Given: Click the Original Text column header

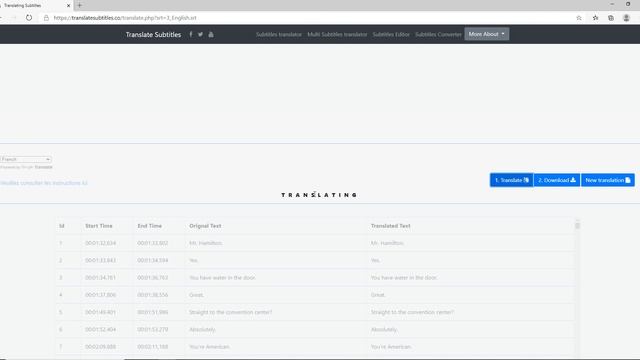Looking at the screenshot, I should coord(205,226).
